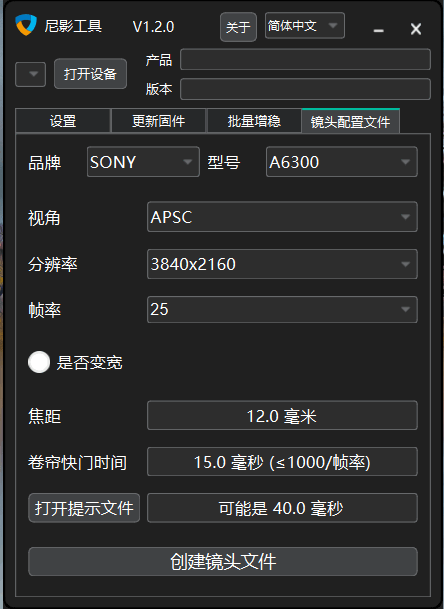Click the 打开设备 button
This screenshot has width=444, height=609.
[x=90, y=74]
